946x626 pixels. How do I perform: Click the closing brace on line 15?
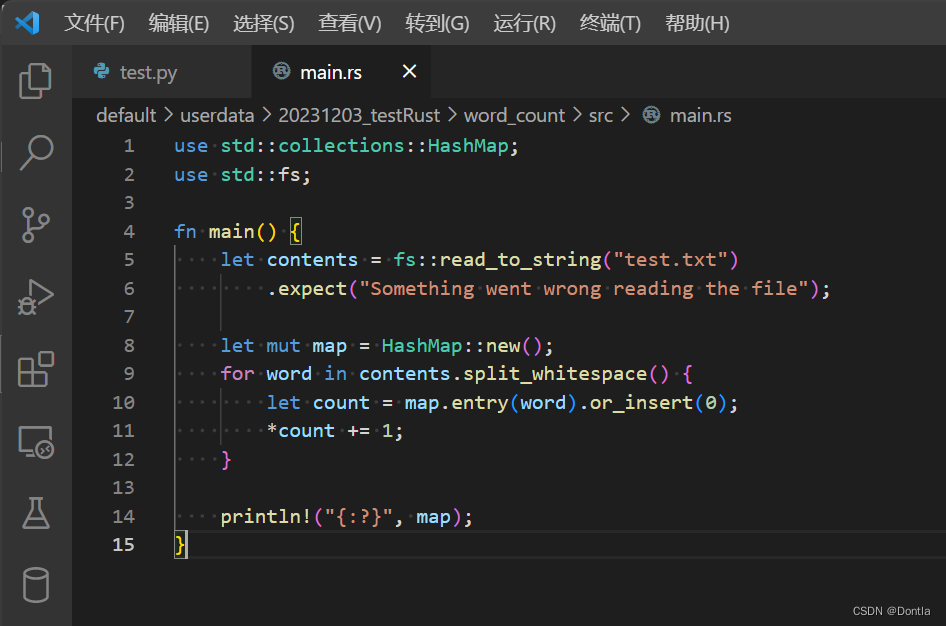coord(180,545)
